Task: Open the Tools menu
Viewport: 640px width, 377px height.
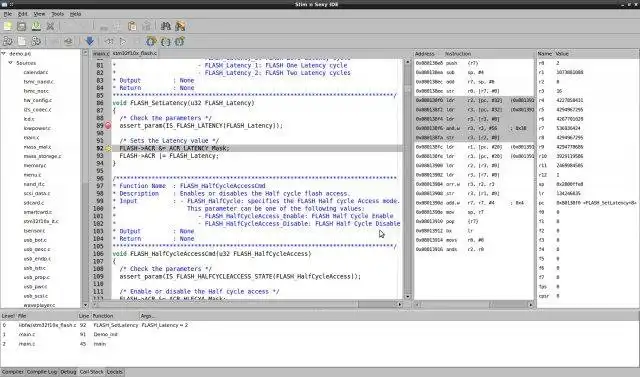Action: 58,14
